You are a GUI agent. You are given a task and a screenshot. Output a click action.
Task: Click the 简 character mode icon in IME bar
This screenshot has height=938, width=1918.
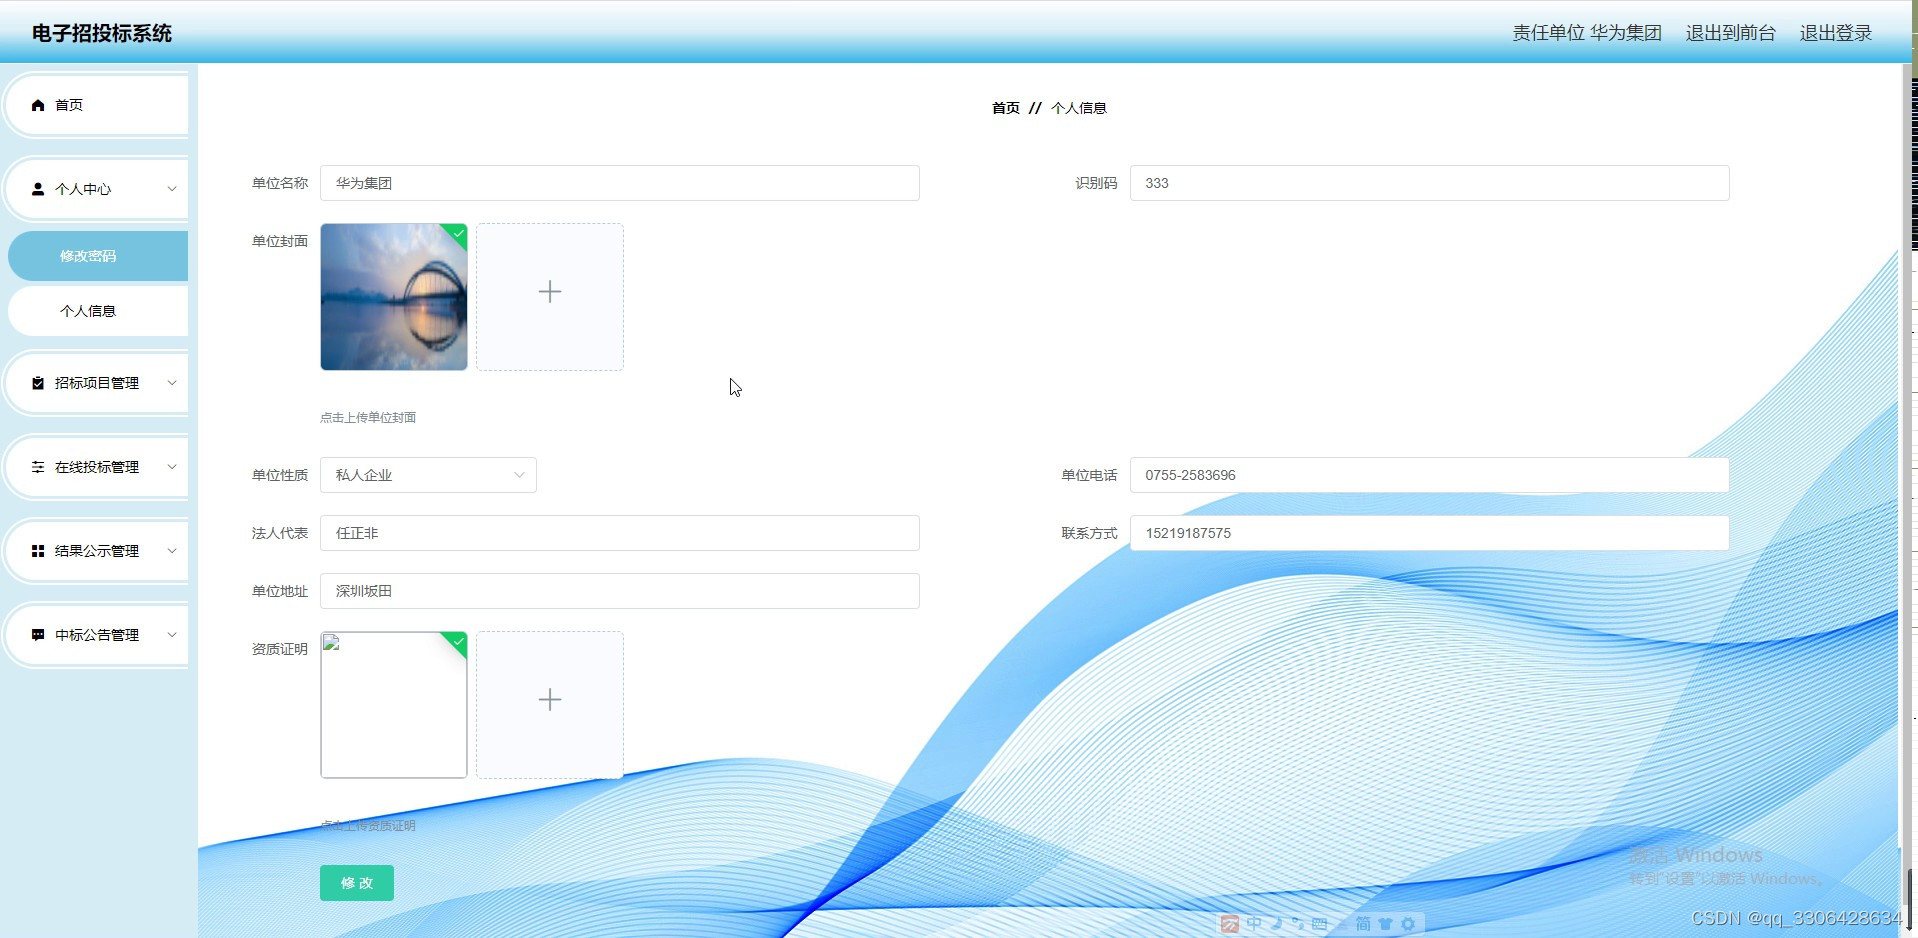[1363, 924]
